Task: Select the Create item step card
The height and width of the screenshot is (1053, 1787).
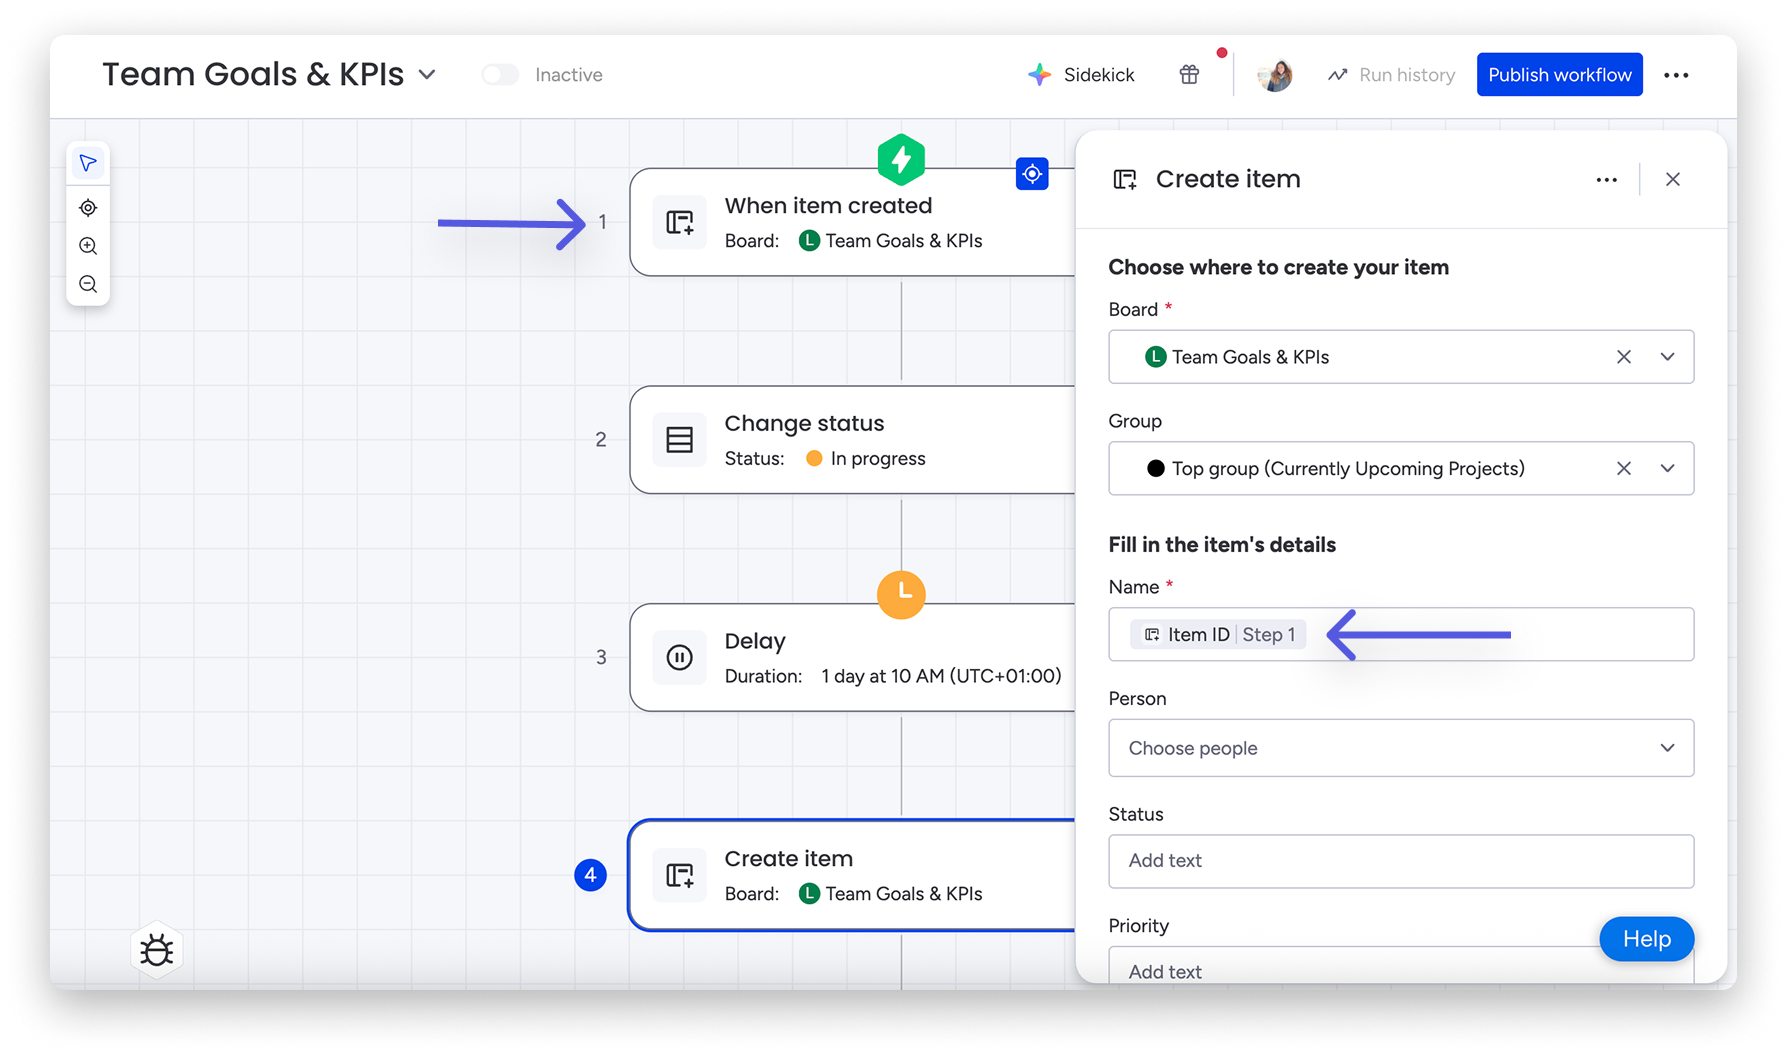Action: (852, 875)
